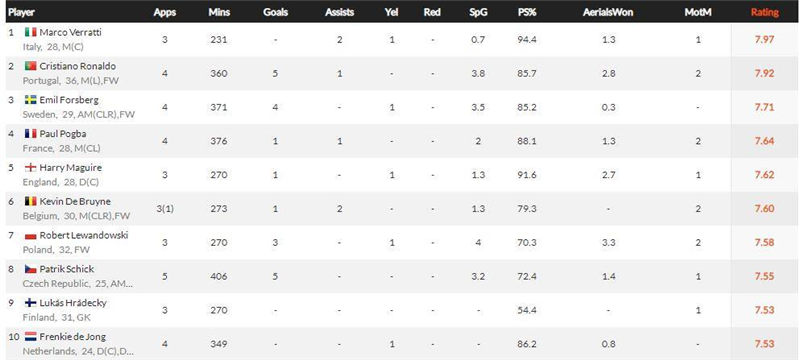Open Lukás Hrádecky player profile link
Image resolution: width=800 pixels, height=360 pixels.
click(73, 303)
